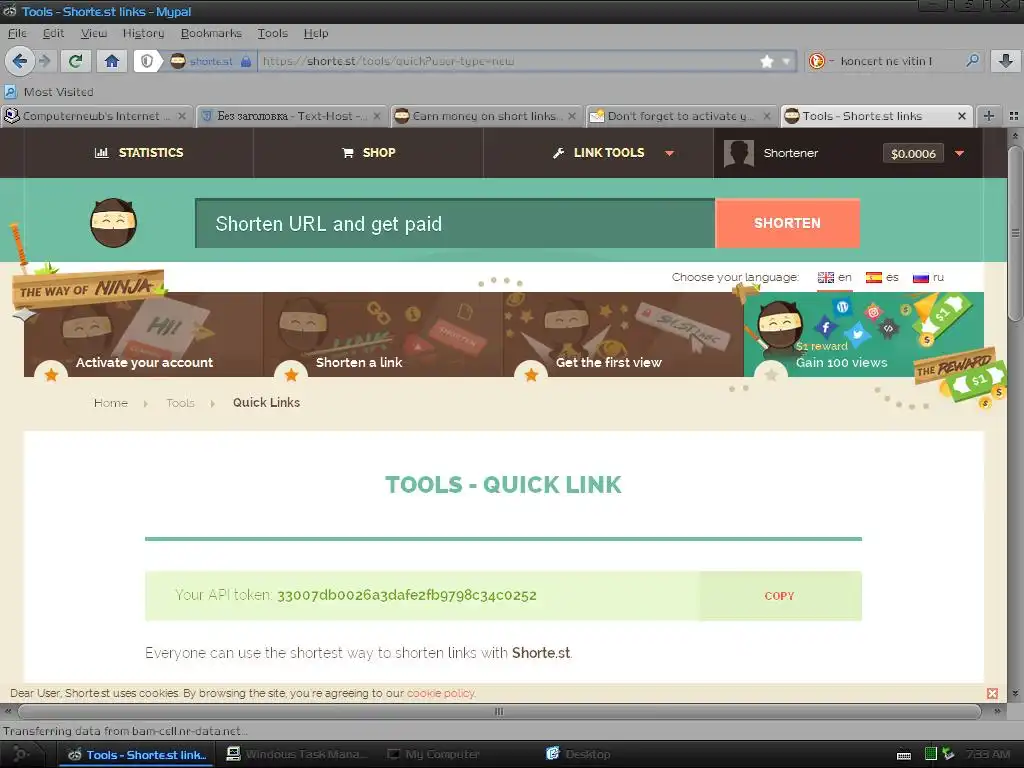
Task: Switch to Windows Task Manager in taskbar
Action: pos(297,754)
